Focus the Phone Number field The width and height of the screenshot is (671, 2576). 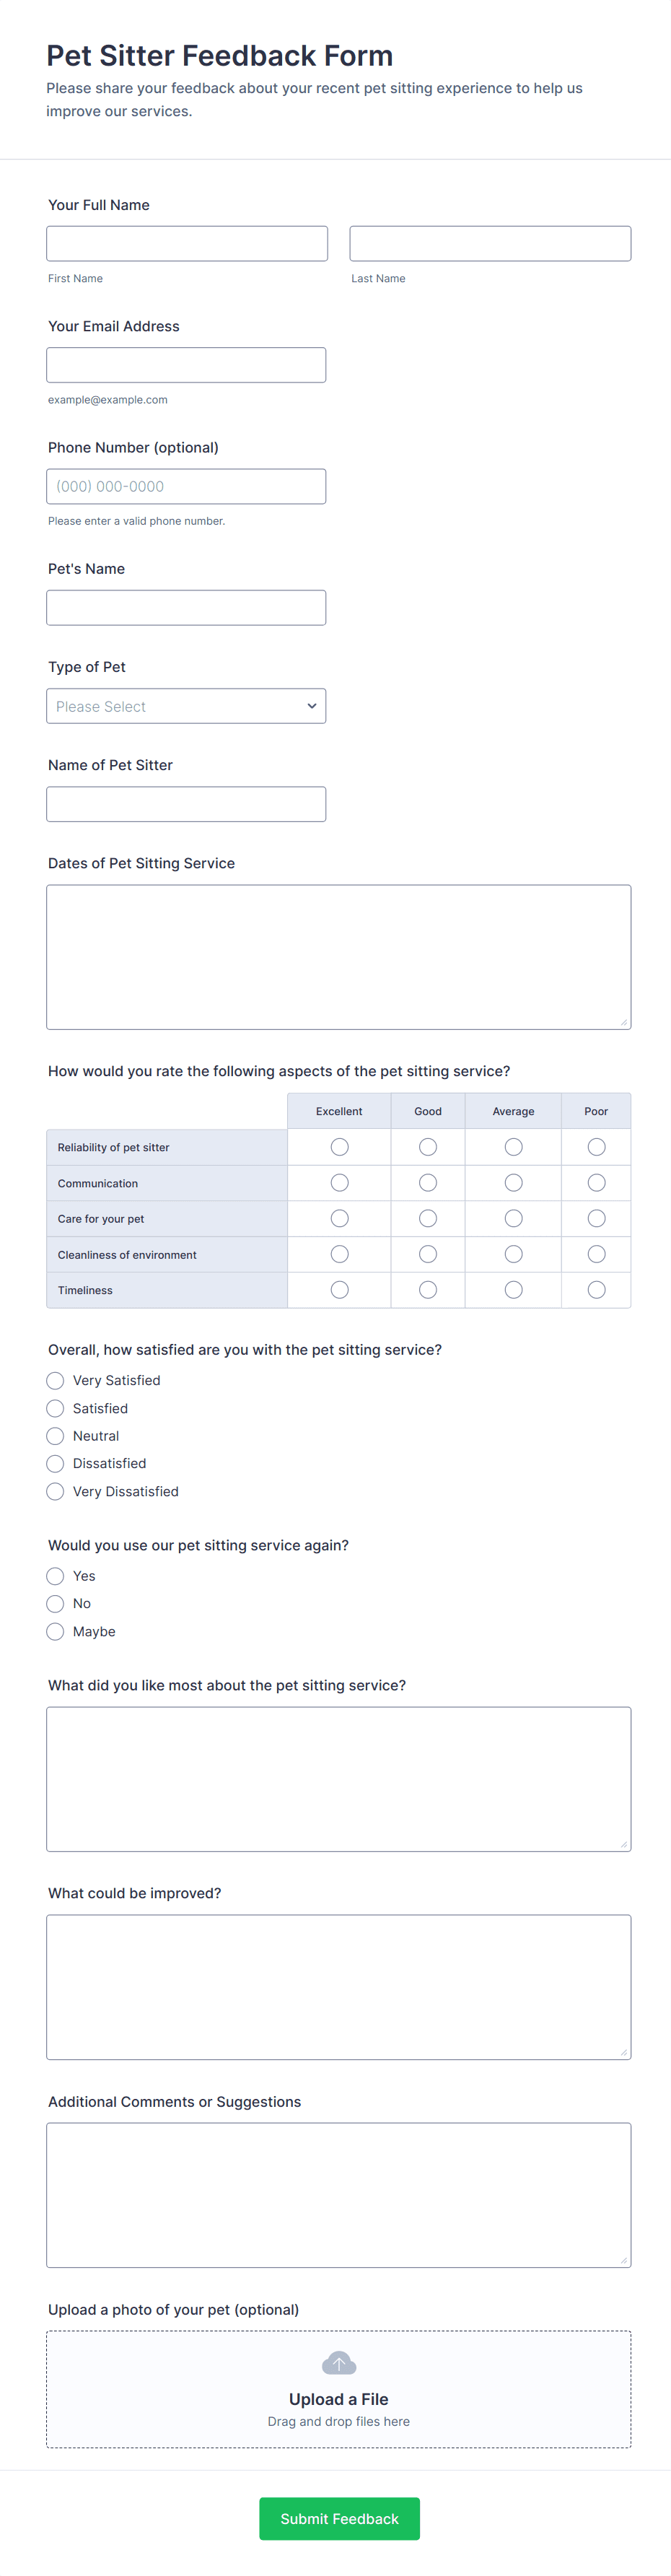pyautogui.click(x=186, y=487)
